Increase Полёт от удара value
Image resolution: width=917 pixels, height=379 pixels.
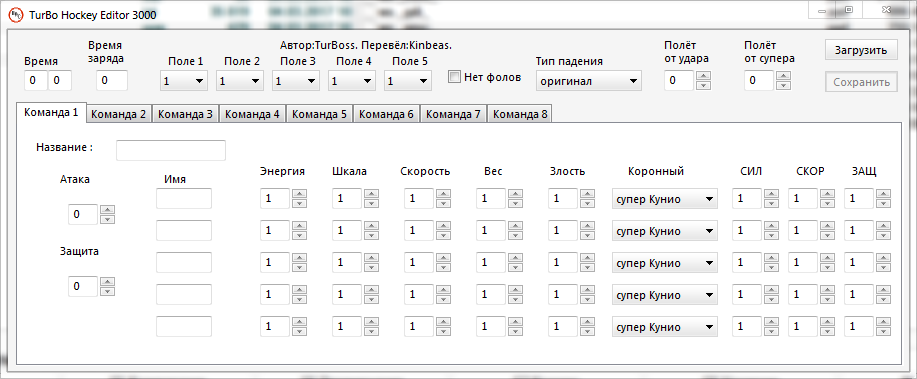tap(704, 75)
